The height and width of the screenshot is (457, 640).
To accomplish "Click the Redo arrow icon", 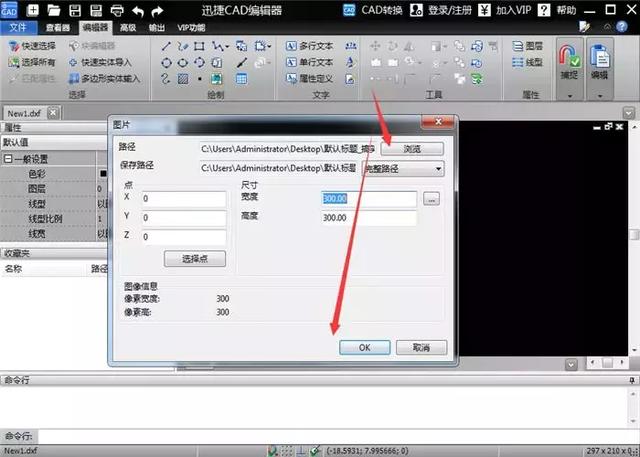I will pyautogui.click(x=157, y=11).
